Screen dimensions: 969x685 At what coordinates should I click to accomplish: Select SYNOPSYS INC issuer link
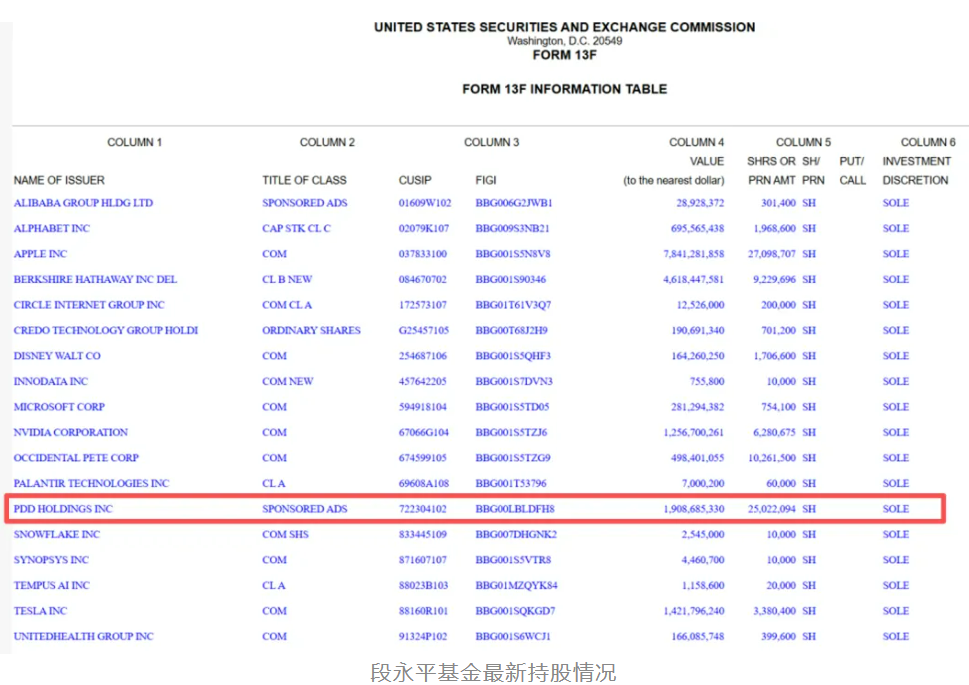pos(51,559)
